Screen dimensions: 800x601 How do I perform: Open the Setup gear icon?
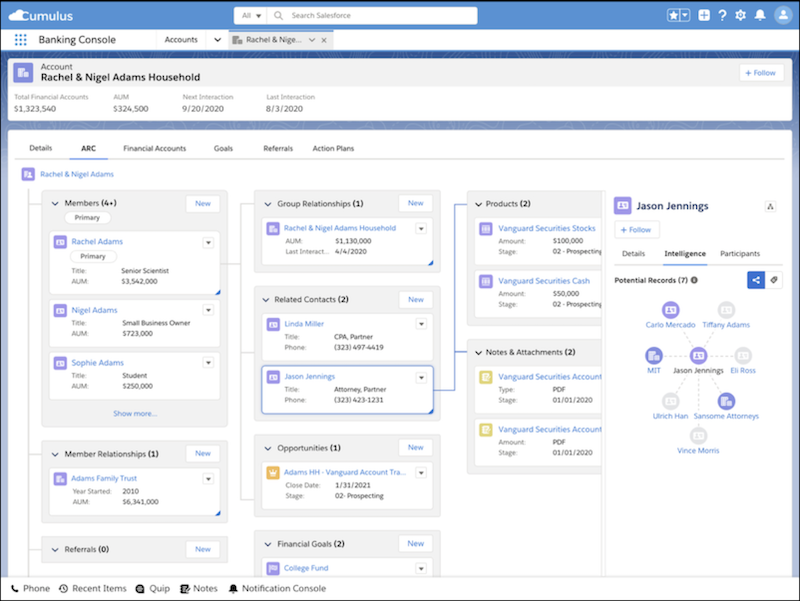point(741,15)
